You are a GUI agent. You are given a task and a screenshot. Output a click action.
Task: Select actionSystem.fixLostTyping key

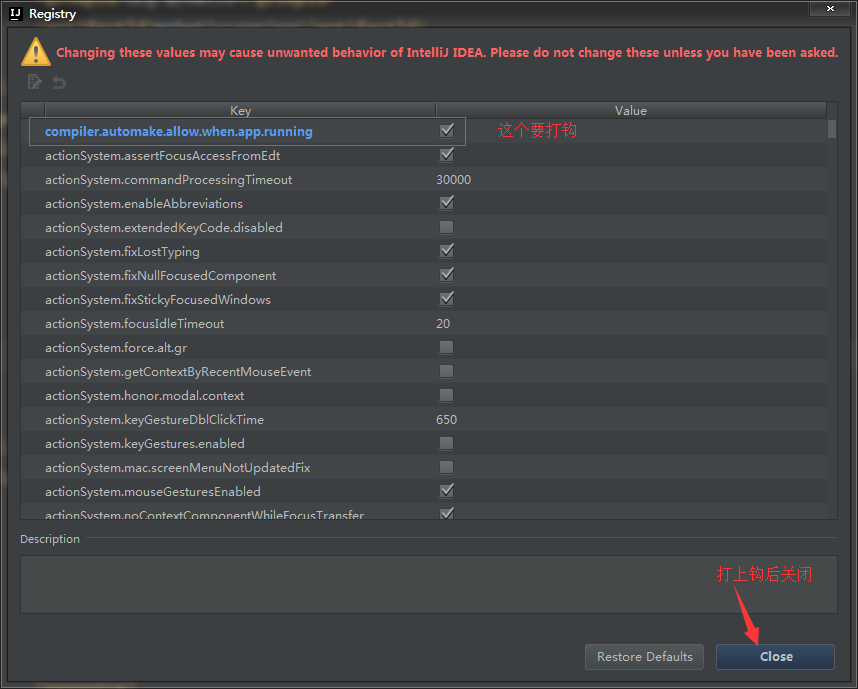click(122, 252)
